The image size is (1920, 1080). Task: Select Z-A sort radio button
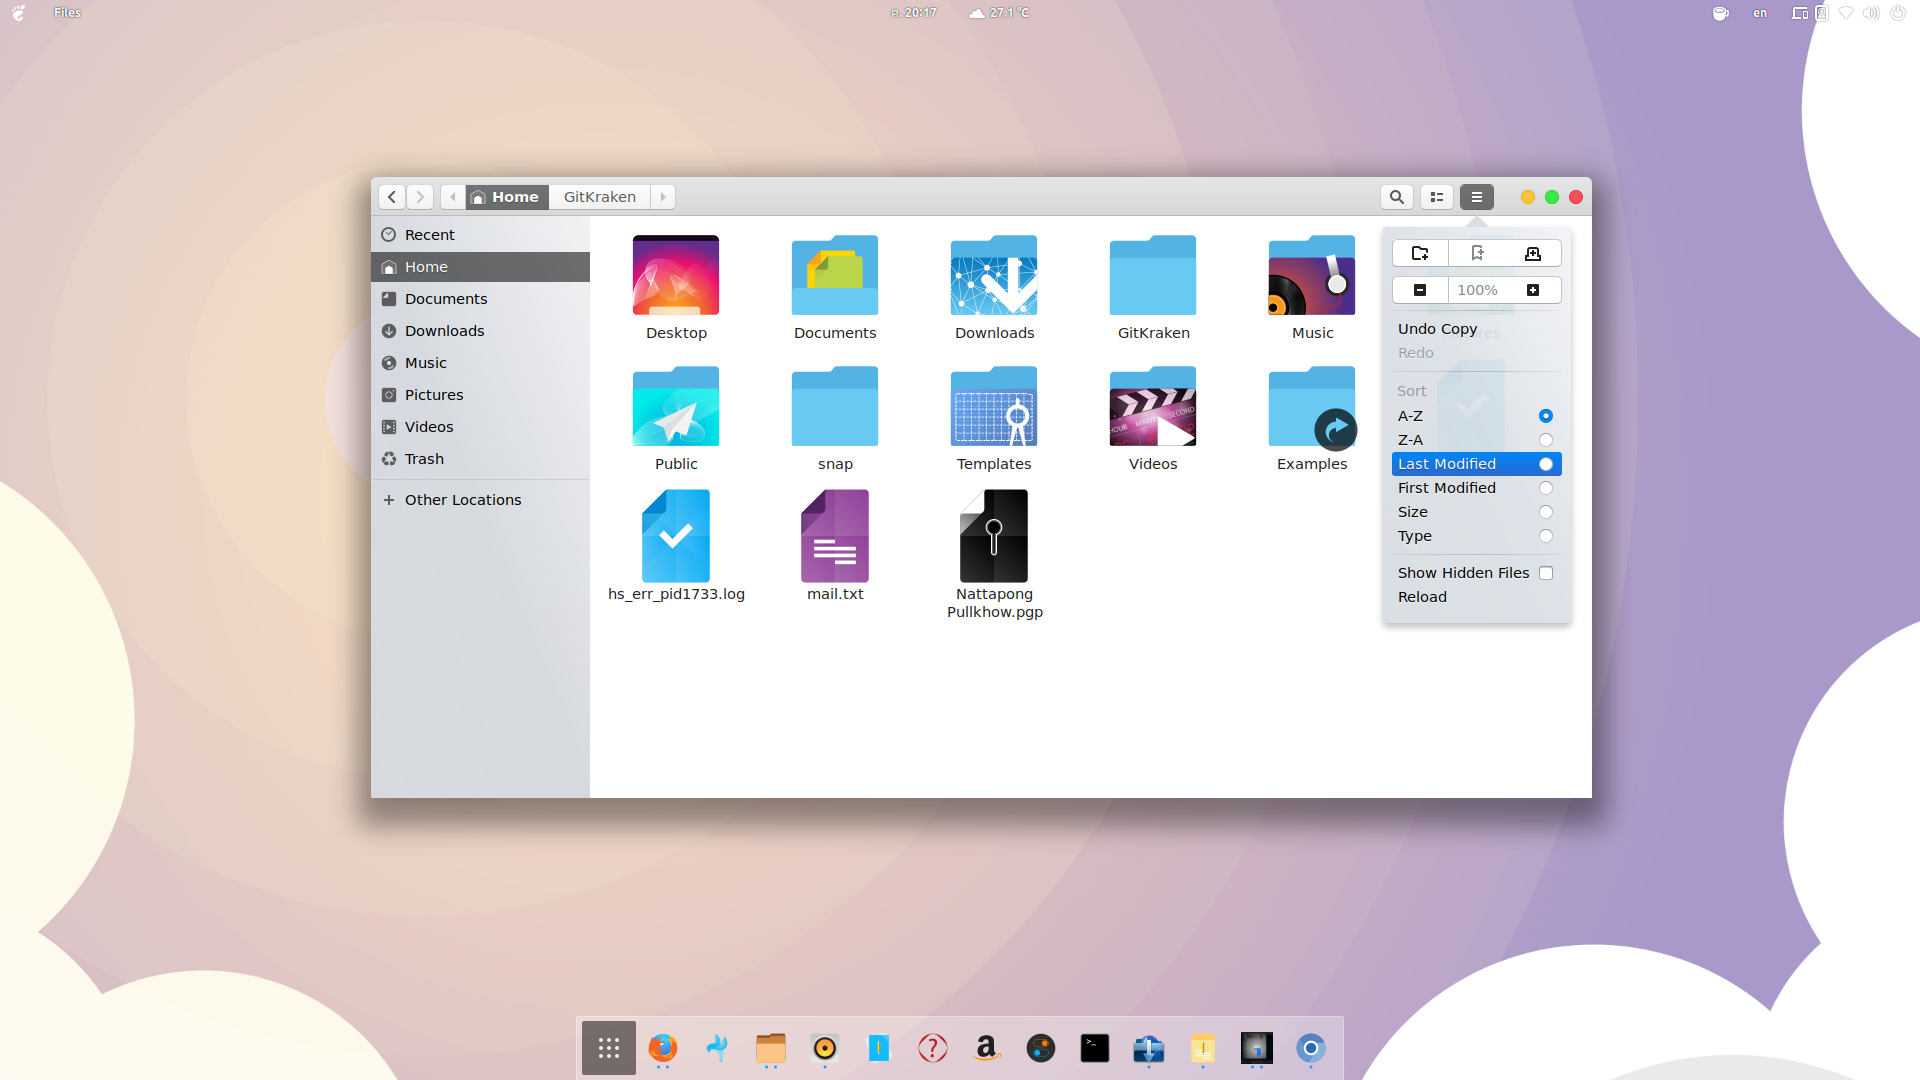click(x=1546, y=440)
